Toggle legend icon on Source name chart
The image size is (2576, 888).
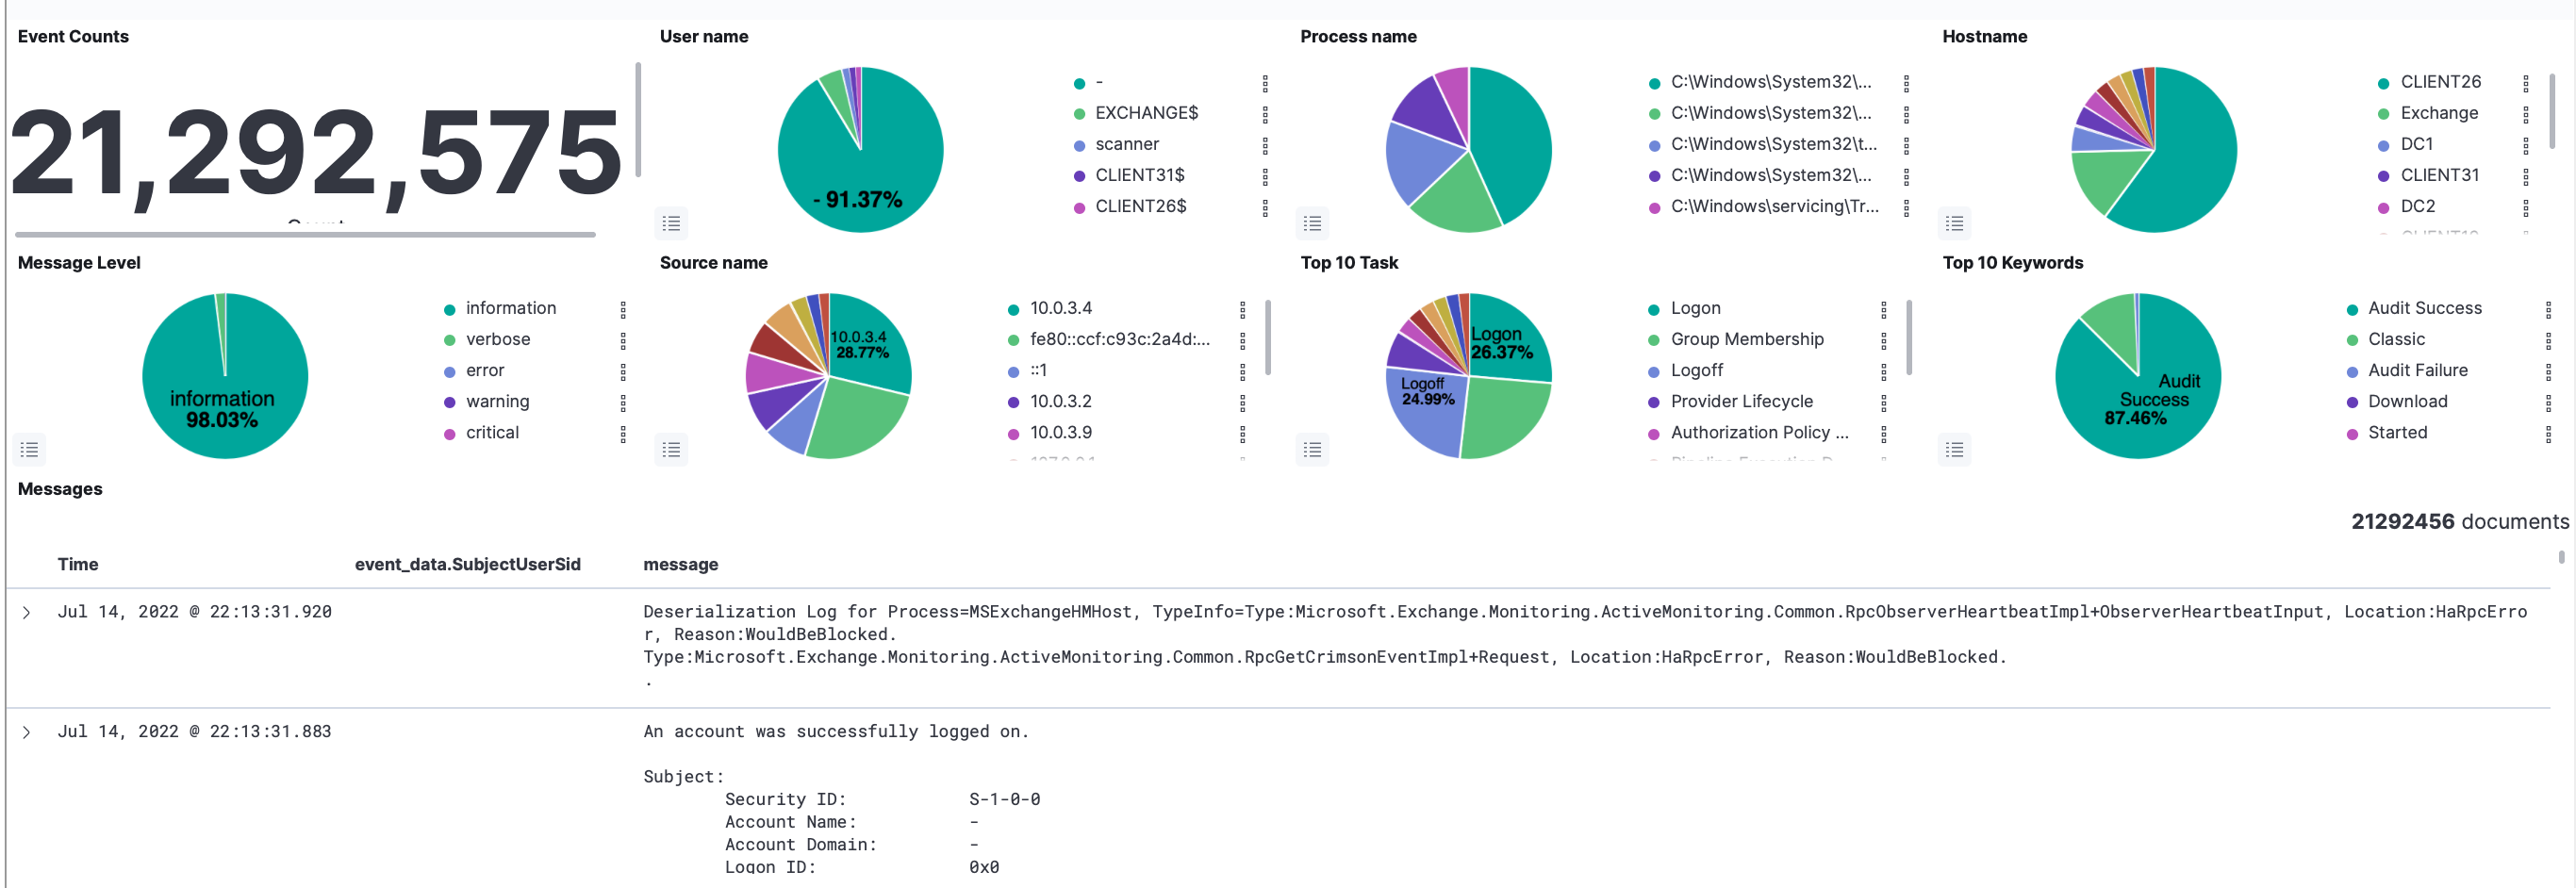pyautogui.click(x=671, y=450)
